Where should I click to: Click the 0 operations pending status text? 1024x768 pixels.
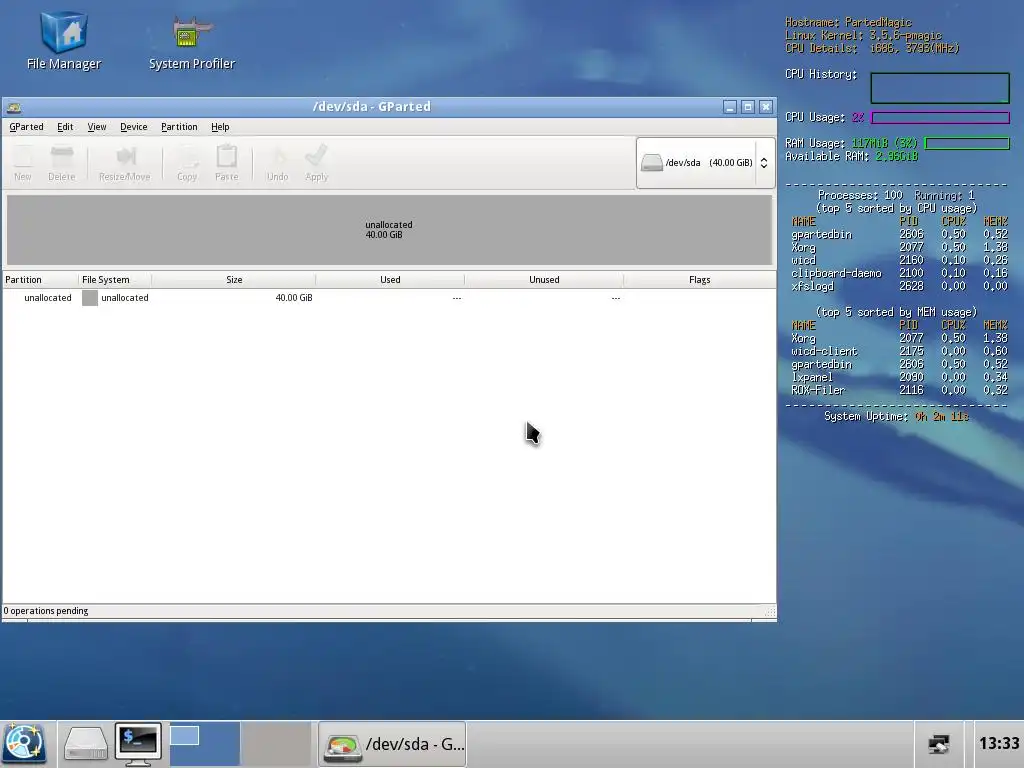point(46,611)
